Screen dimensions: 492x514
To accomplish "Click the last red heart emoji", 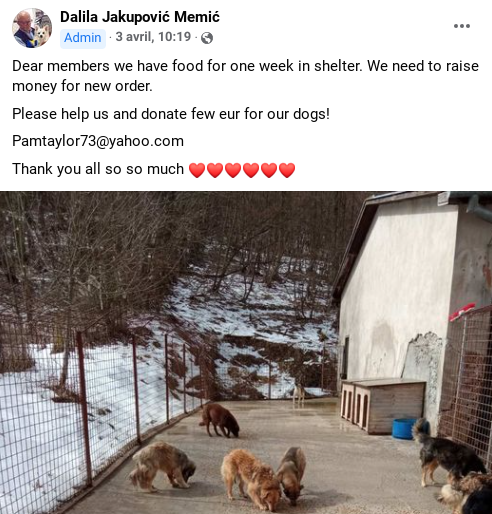I will coord(287,170).
